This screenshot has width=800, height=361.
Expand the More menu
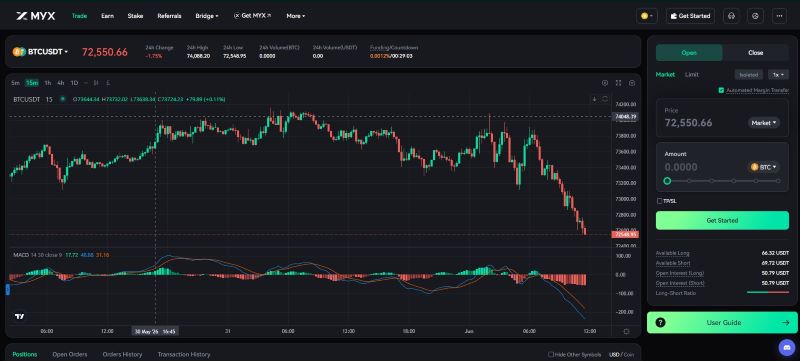pyautogui.click(x=296, y=16)
